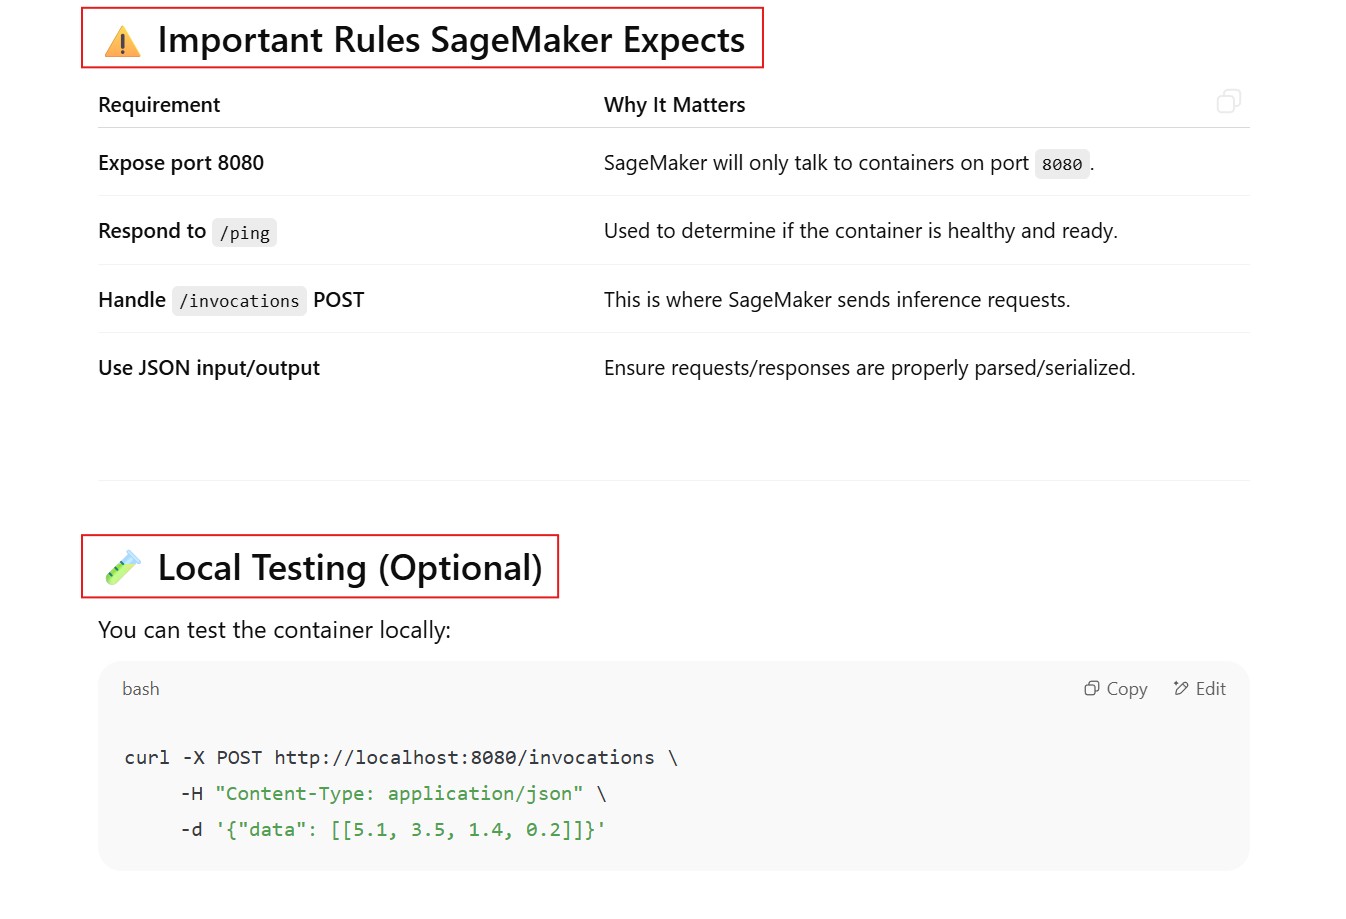Click the /ping inline code
The width and height of the screenshot is (1346, 919).
(x=244, y=233)
